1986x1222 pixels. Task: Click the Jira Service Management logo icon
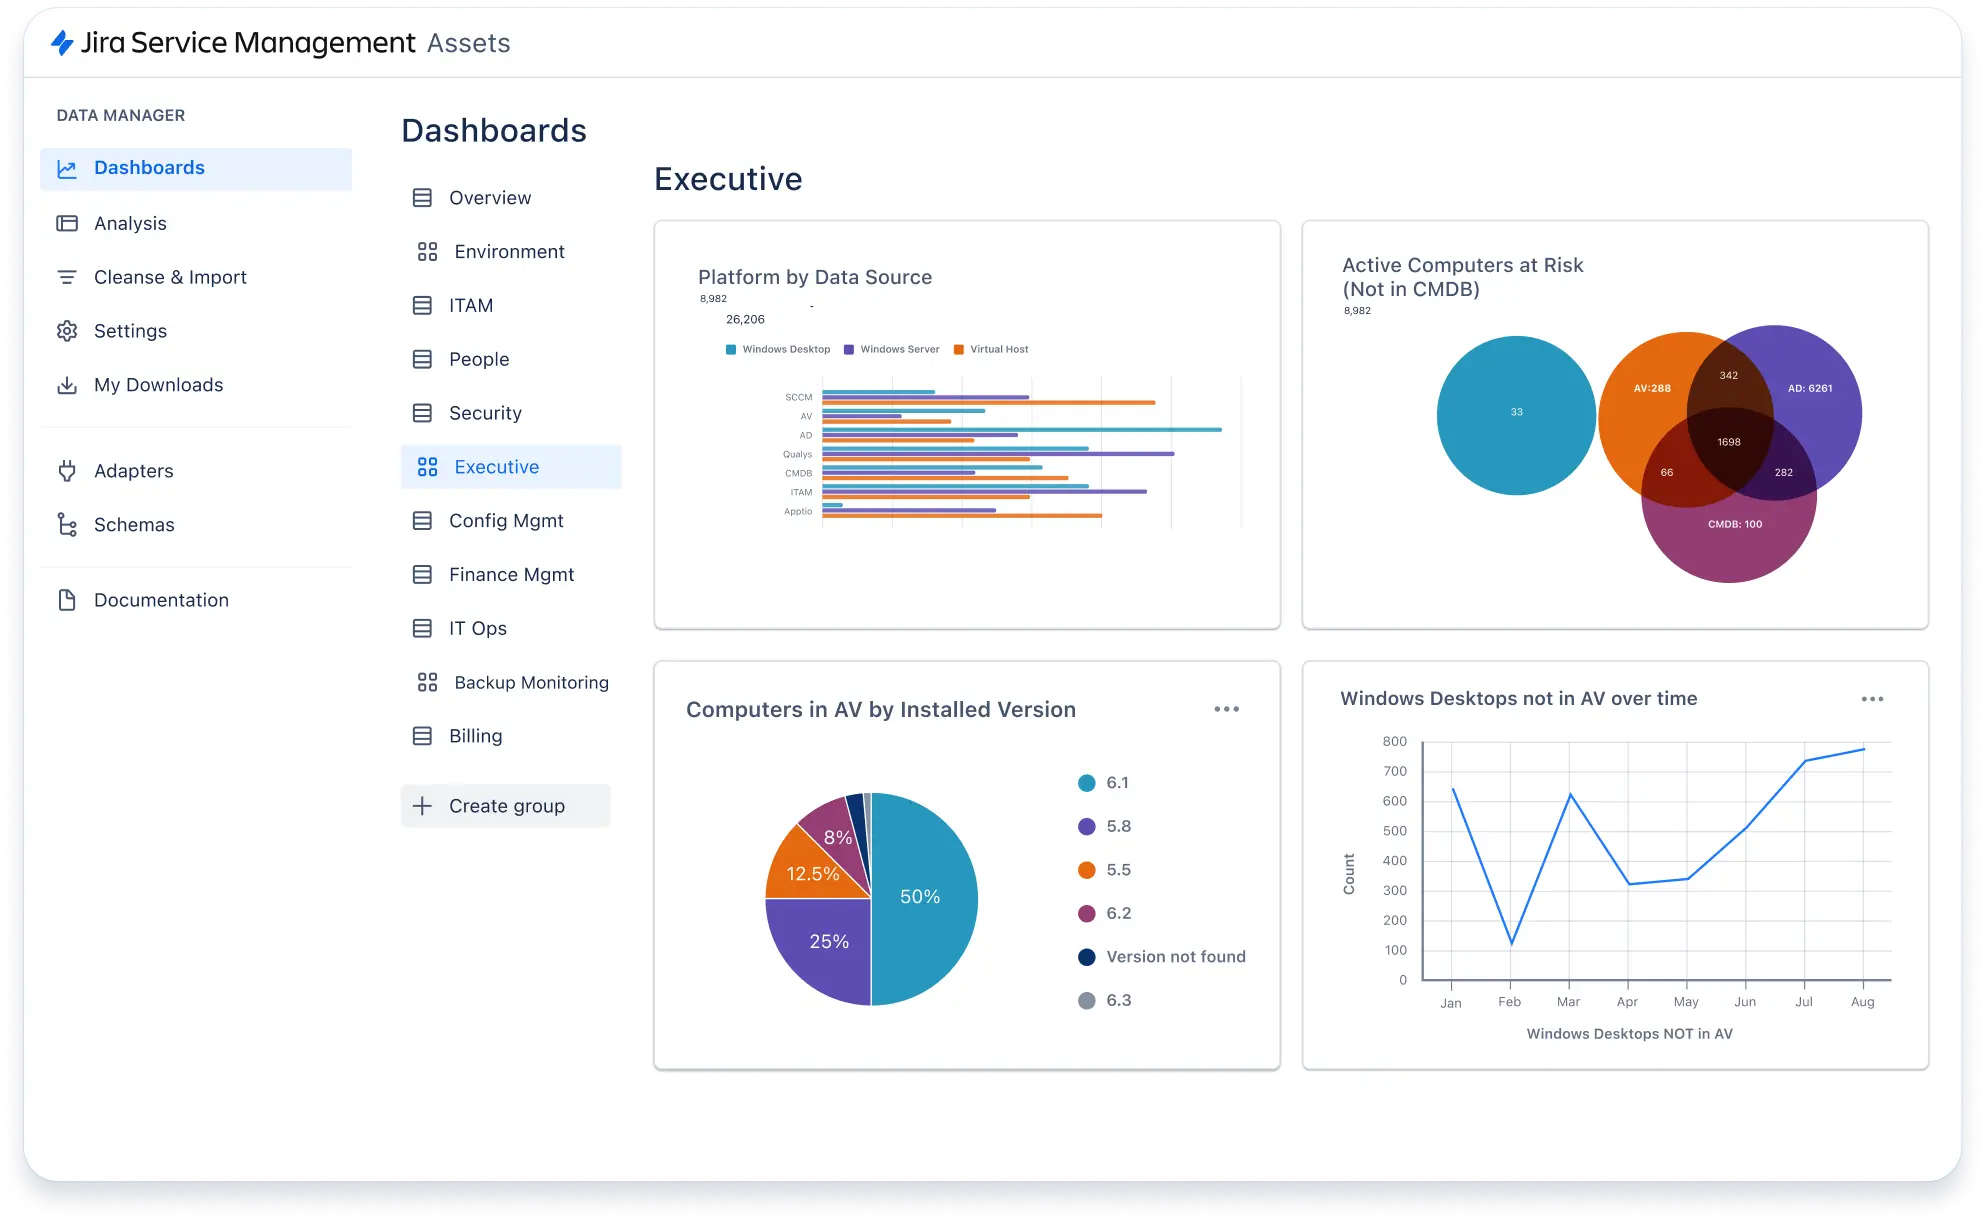pos(62,43)
